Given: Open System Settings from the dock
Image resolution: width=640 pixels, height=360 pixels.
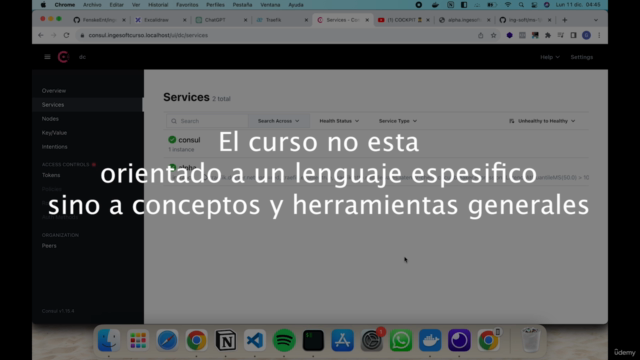Looking at the screenshot, I should point(371,341).
